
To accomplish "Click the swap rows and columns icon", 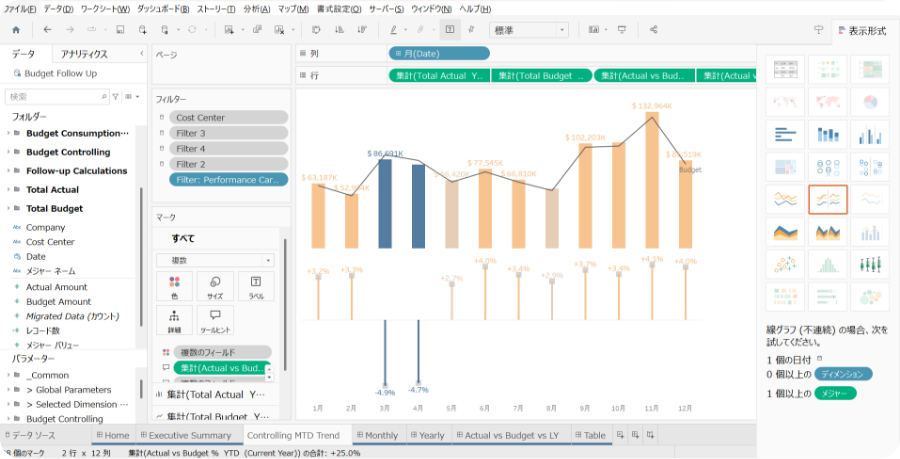I will pyautogui.click(x=316, y=30).
